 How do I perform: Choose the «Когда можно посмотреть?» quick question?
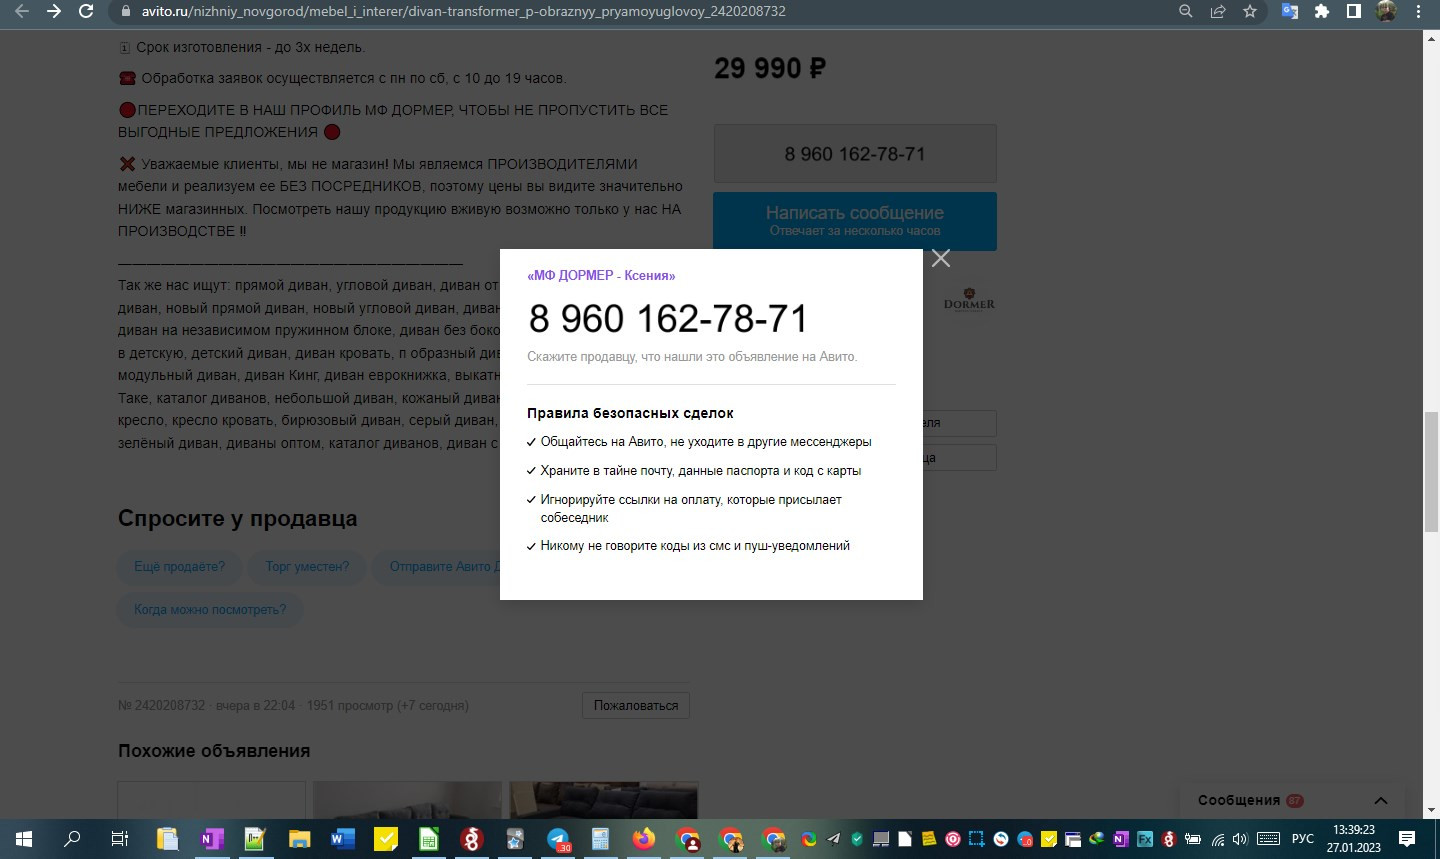[x=210, y=610]
